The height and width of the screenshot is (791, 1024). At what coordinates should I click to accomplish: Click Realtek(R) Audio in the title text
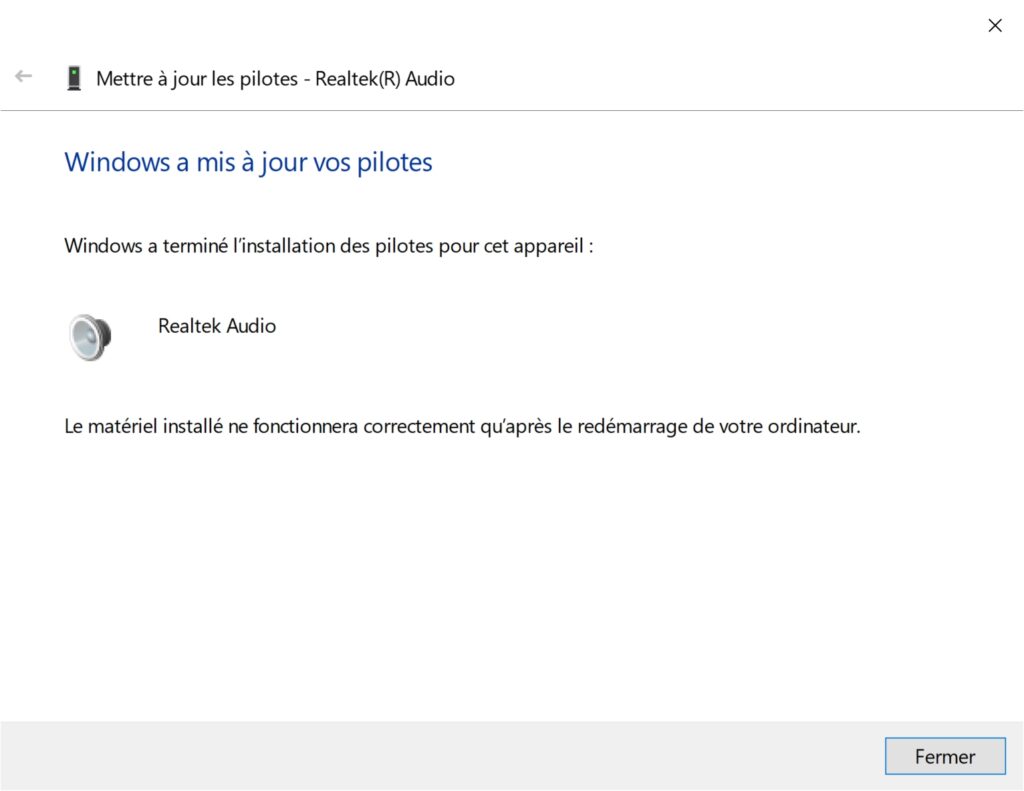click(385, 79)
